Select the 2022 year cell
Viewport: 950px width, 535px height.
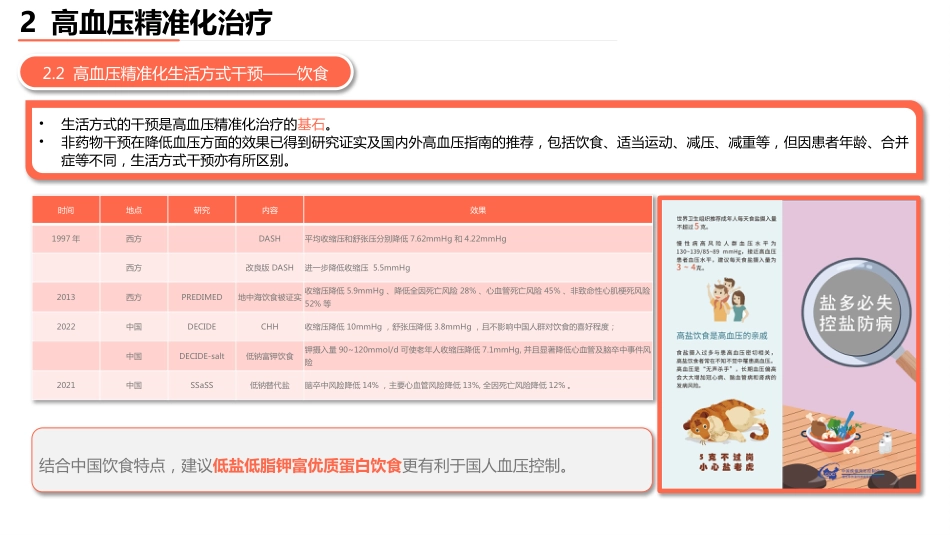pos(66,327)
